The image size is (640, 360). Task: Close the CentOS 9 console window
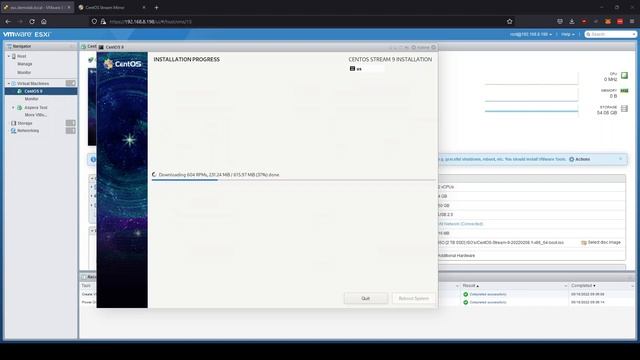(x=433, y=47)
